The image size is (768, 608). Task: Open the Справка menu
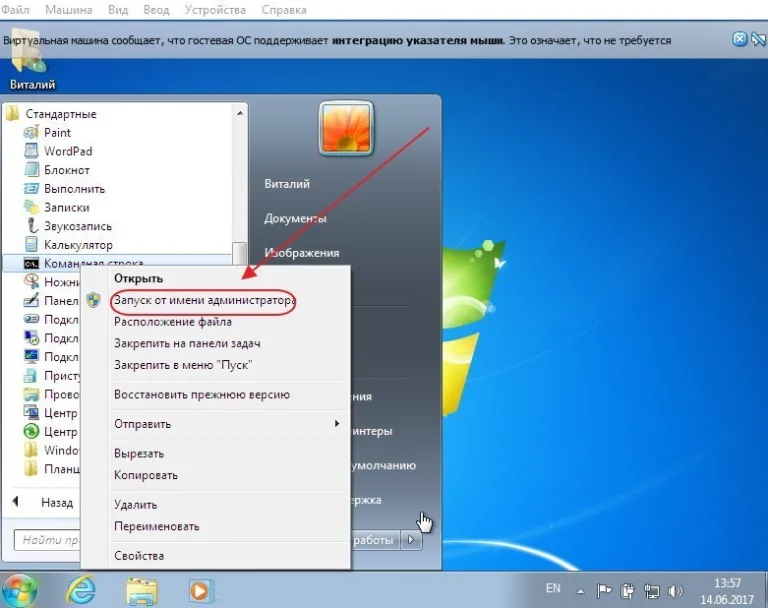click(284, 10)
